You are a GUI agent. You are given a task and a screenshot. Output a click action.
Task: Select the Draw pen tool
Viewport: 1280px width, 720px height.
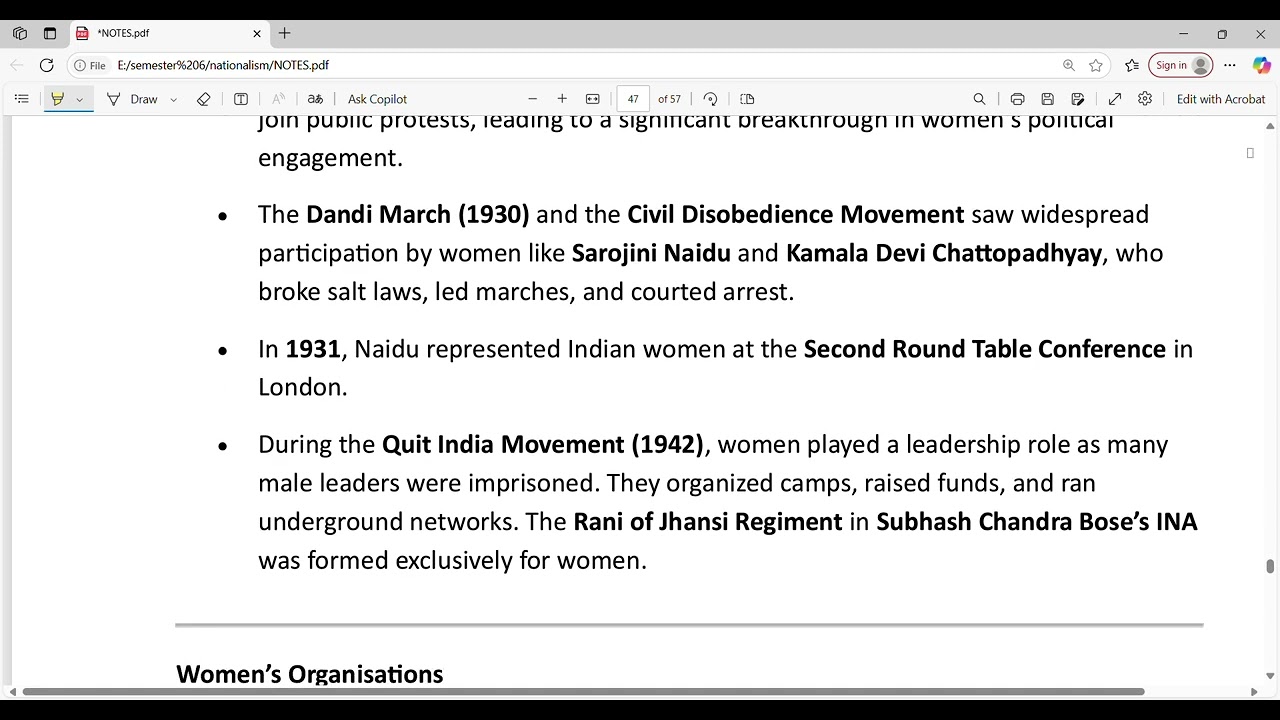133,99
